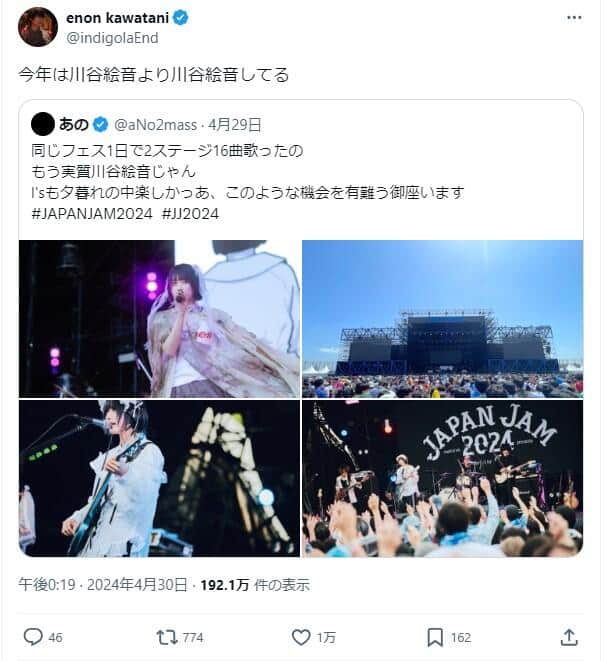The image size is (604, 661).
Task: Click the black avatar of あの
Action: 43,124
